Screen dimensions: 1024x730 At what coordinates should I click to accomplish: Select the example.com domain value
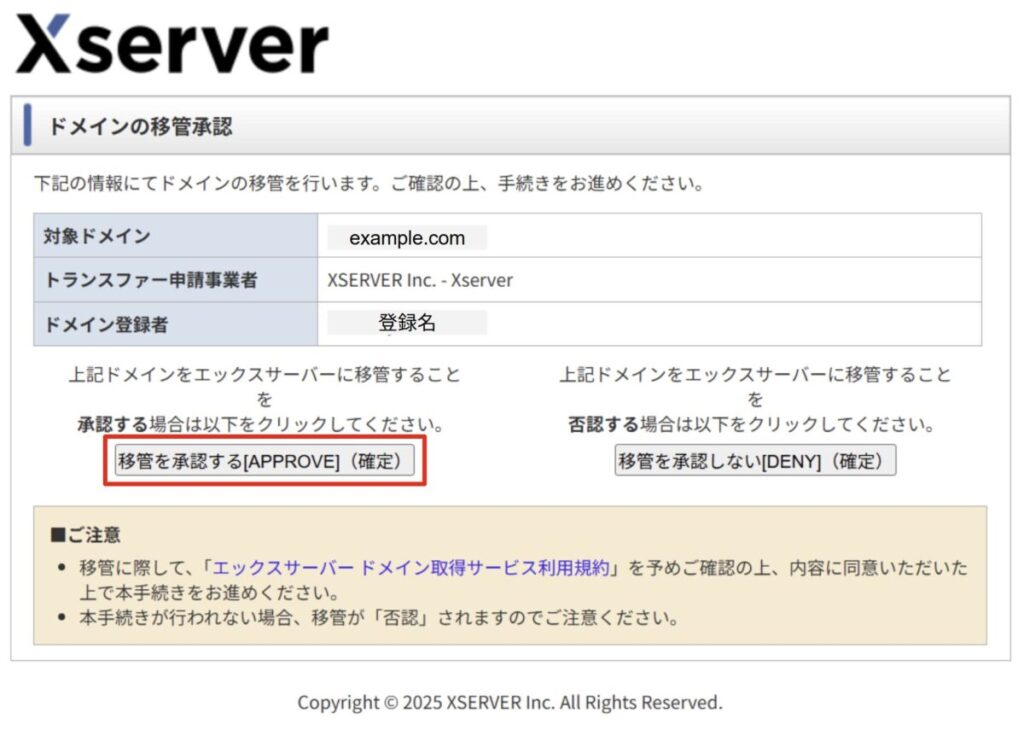pos(407,238)
